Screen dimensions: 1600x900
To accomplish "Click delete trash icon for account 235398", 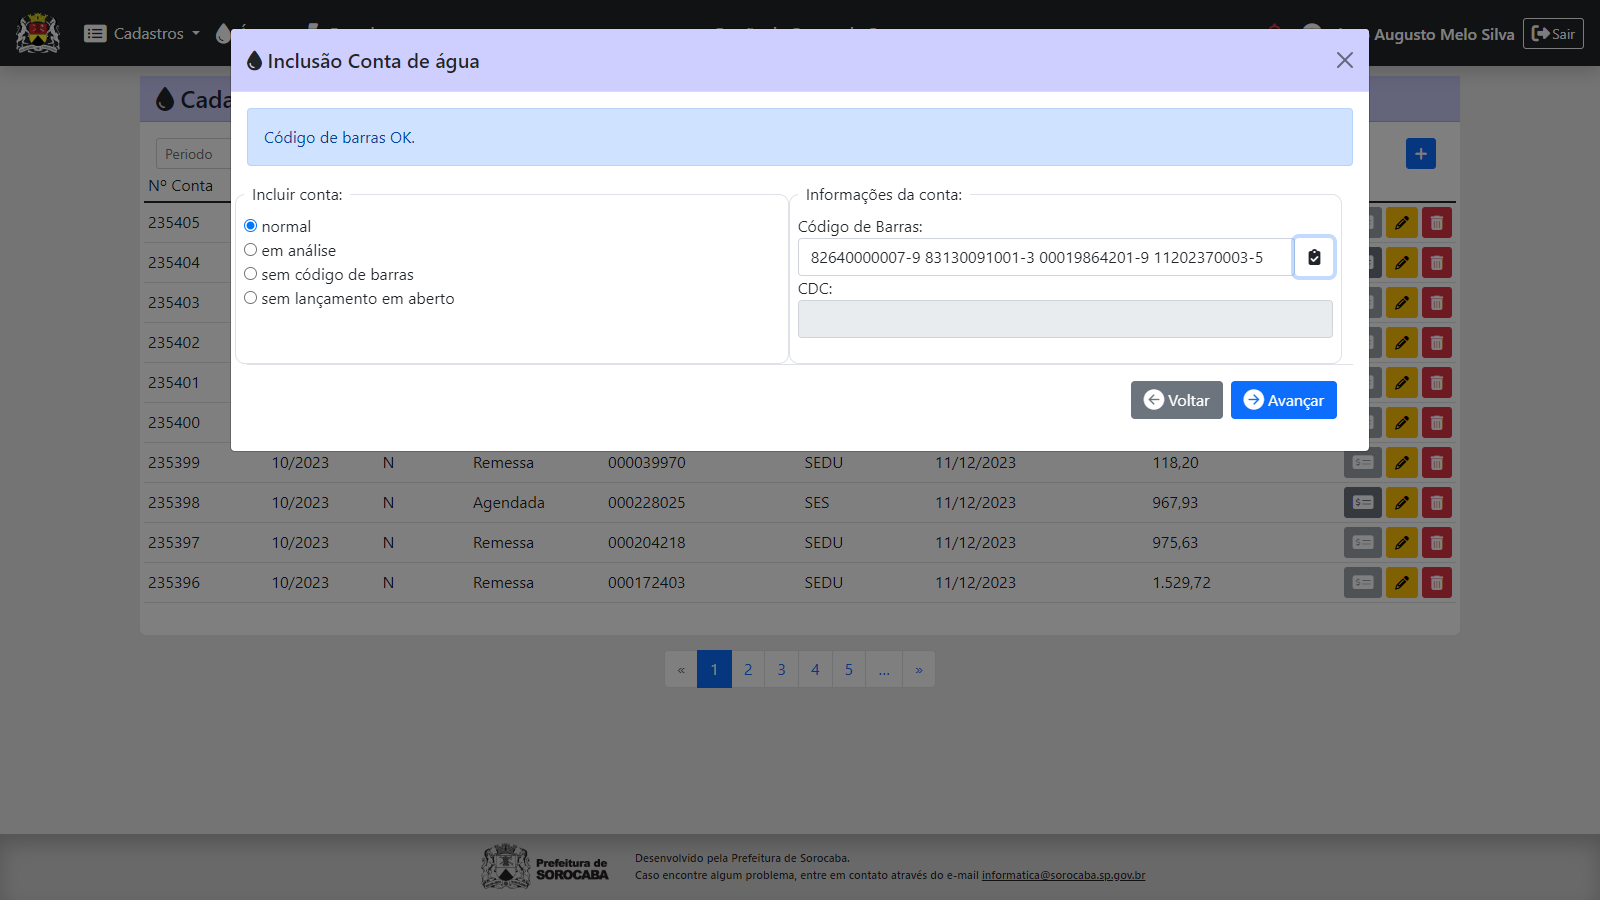I will tap(1437, 503).
